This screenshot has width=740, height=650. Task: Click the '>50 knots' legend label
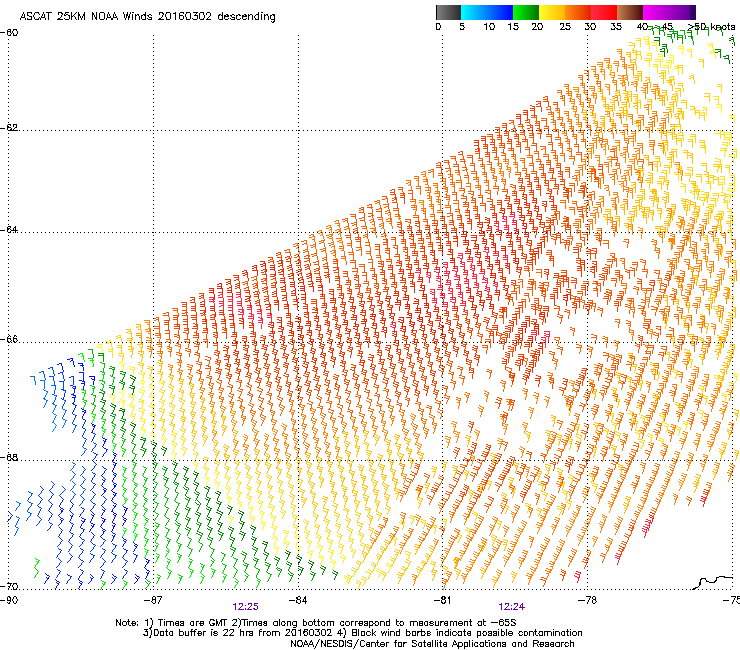pos(712,27)
